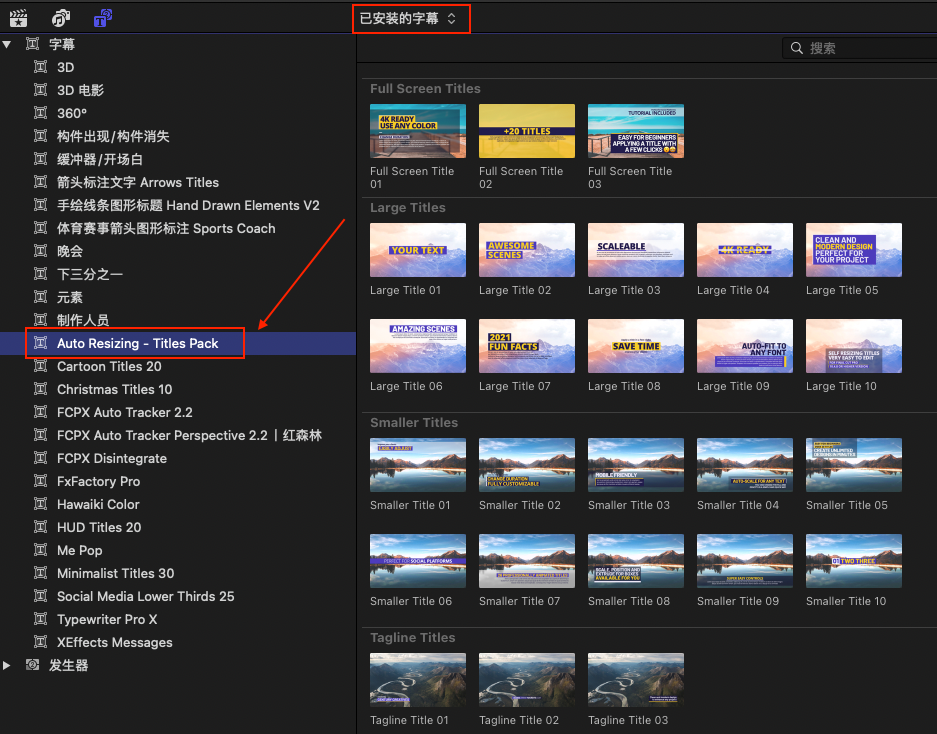
Task: Click the icon beside 元素 category
Action: pyautogui.click(x=40, y=297)
